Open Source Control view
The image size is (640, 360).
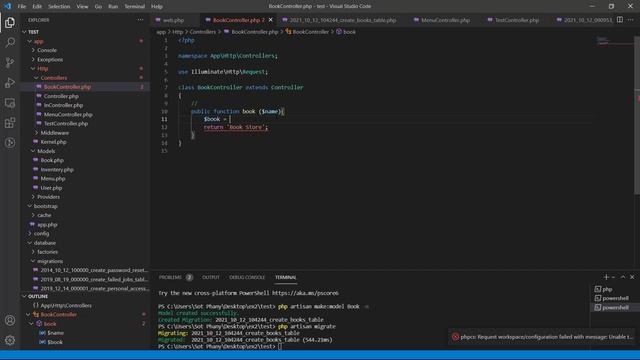10,62
